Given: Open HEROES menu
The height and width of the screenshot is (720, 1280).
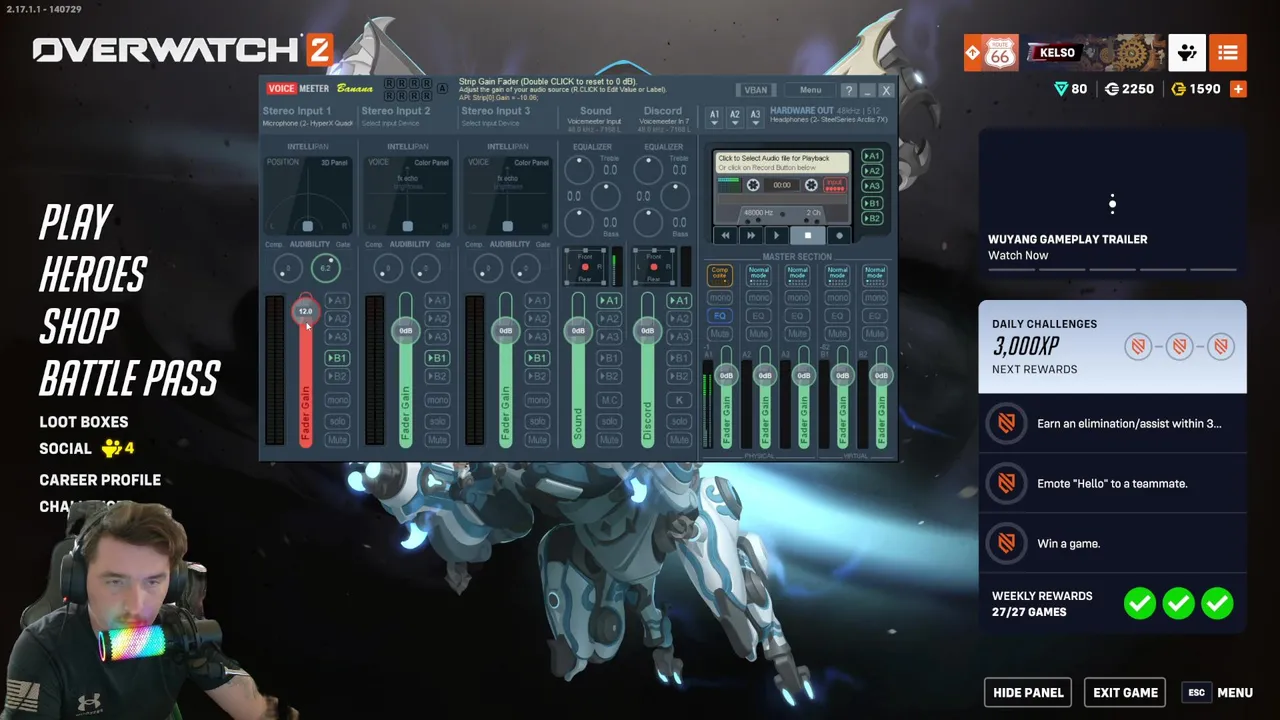Looking at the screenshot, I should click(93, 274).
